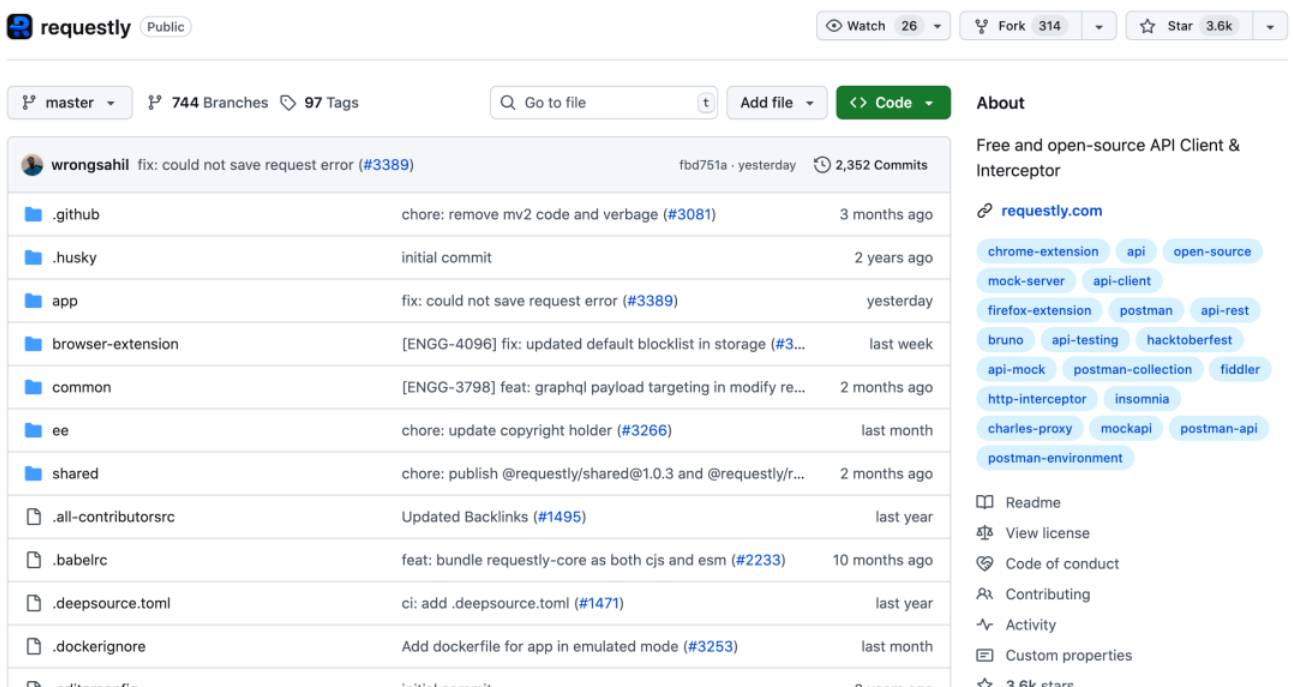Click the pulse icon next to Activity
Image resolution: width=1293 pixels, height=687 pixels.
tap(985, 625)
